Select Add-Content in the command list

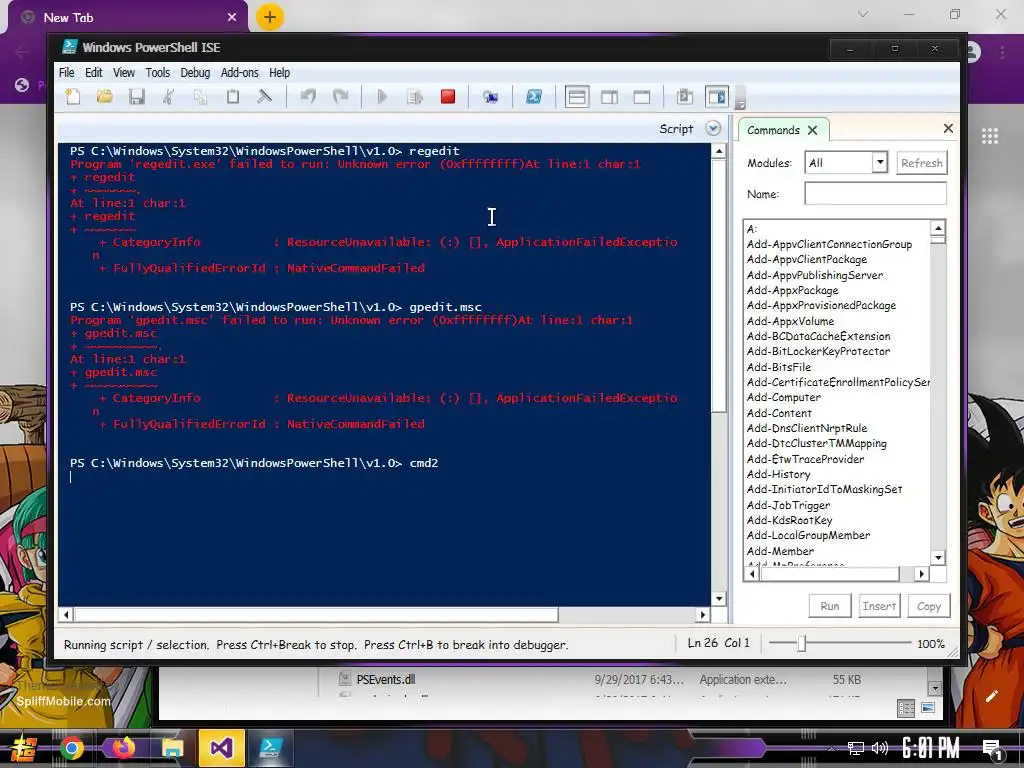(x=779, y=413)
